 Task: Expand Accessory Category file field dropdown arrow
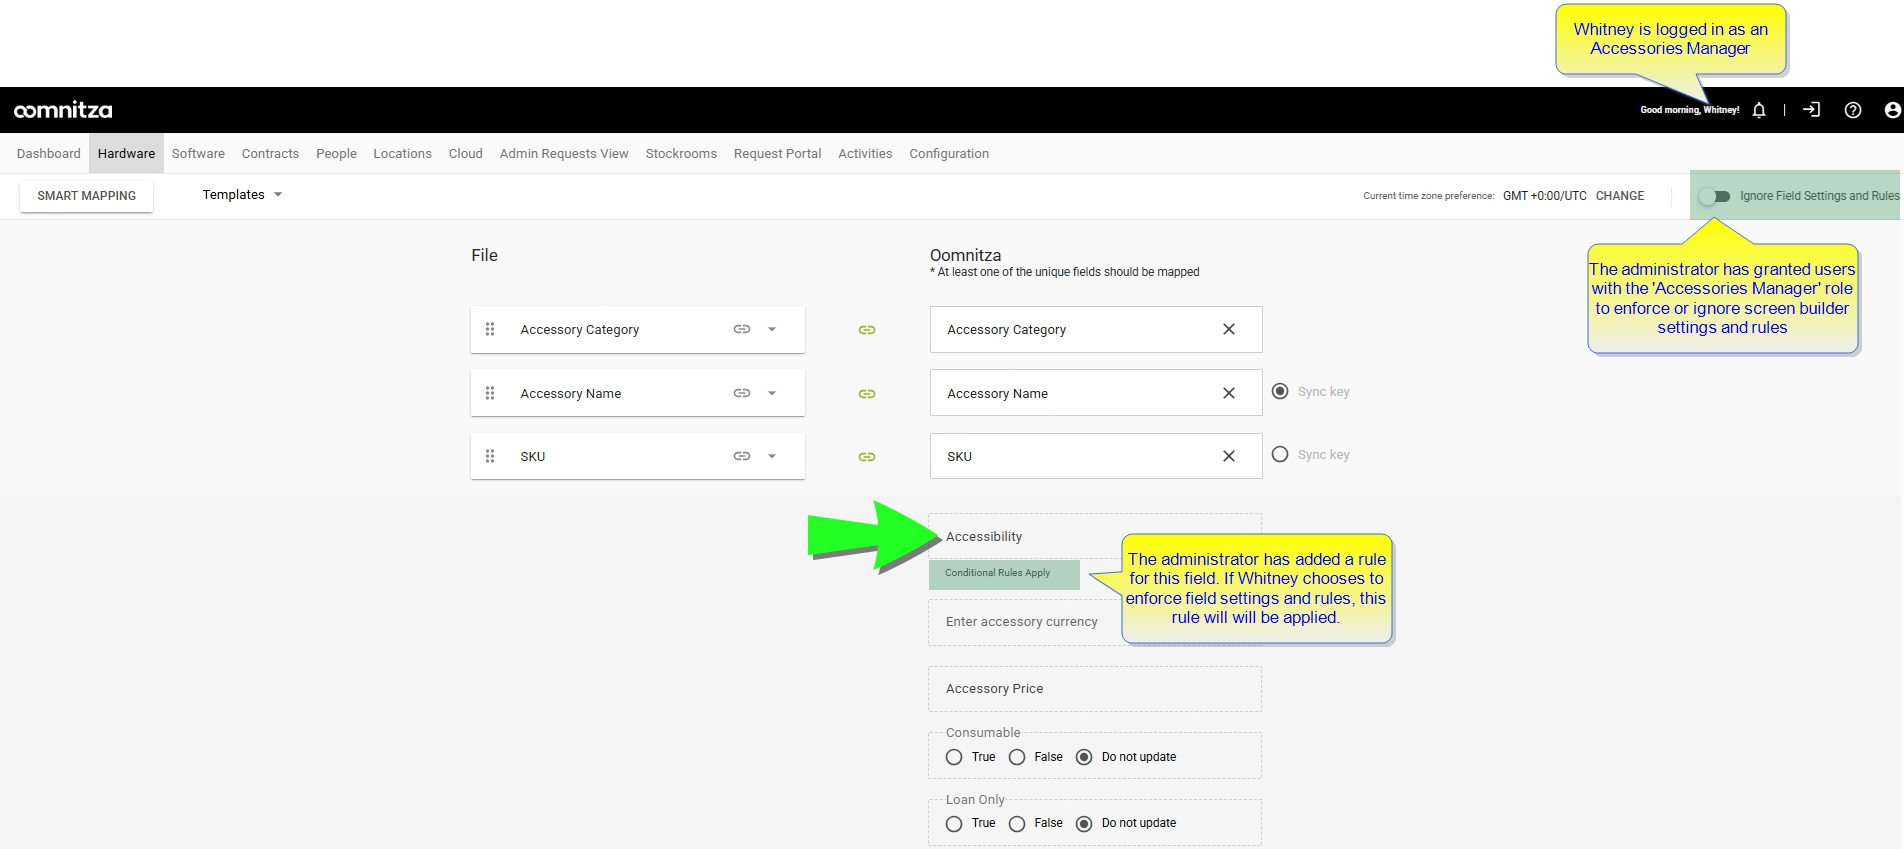(772, 329)
